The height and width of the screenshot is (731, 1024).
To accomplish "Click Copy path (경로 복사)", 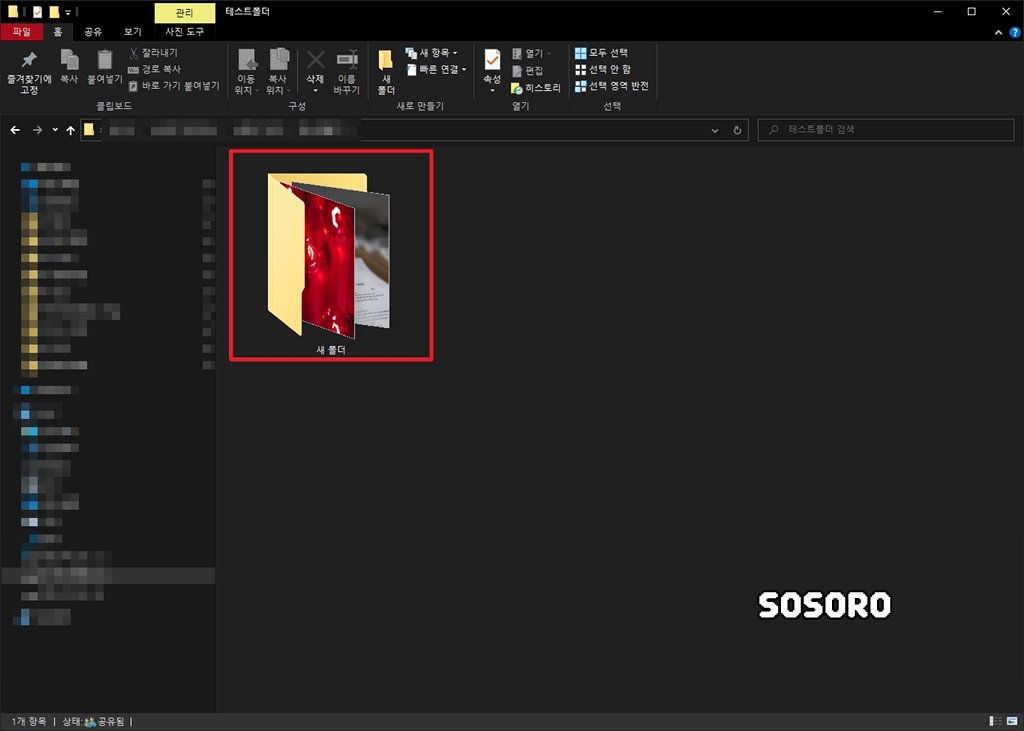I will pyautogui.click(x=154, y=69).
